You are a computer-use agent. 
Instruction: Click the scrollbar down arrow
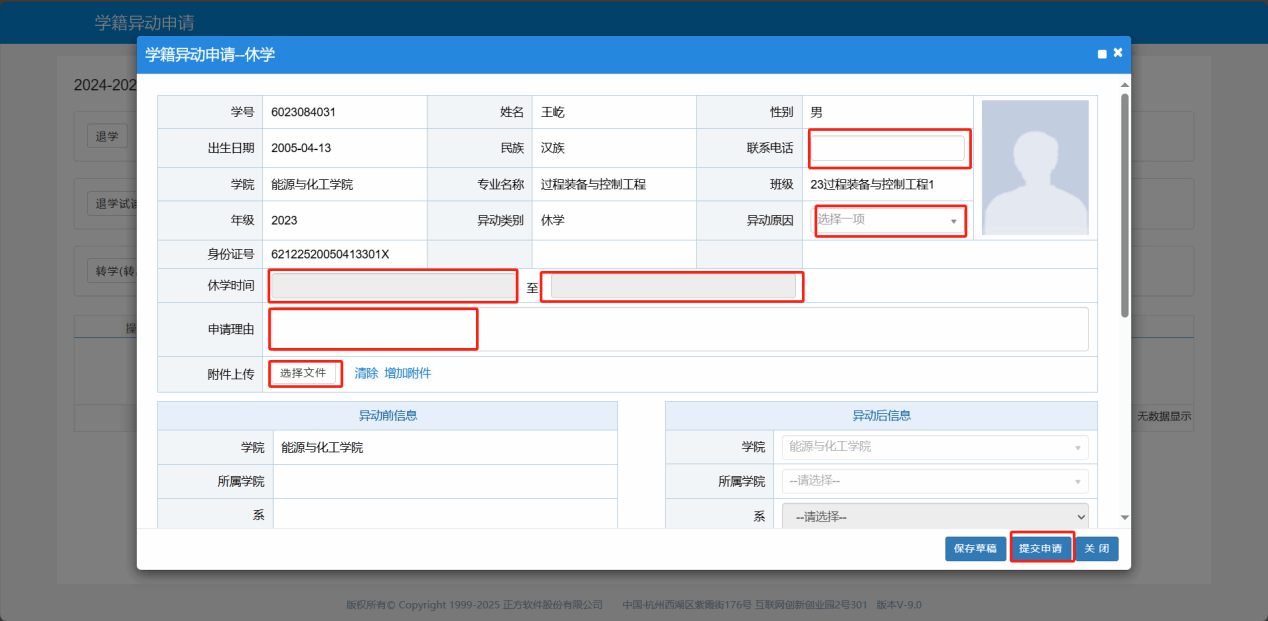click(x=1125, y=518)
